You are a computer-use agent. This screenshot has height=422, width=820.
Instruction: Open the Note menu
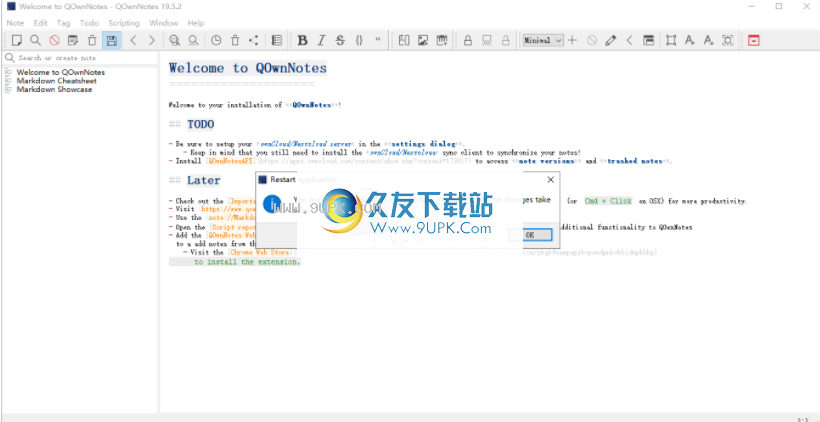click(15, 23)
